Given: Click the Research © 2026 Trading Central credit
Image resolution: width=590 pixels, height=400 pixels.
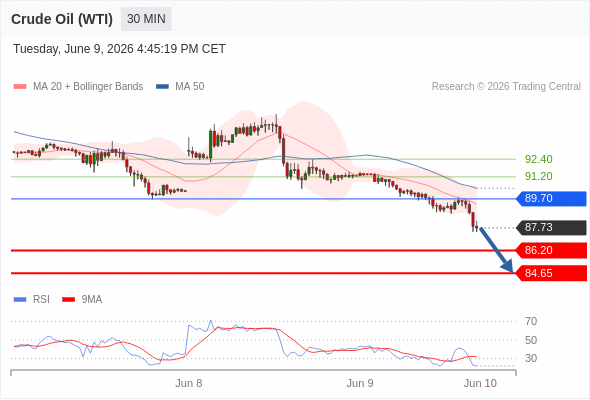Looking at the screenshot, I should (x=506, y=87).
